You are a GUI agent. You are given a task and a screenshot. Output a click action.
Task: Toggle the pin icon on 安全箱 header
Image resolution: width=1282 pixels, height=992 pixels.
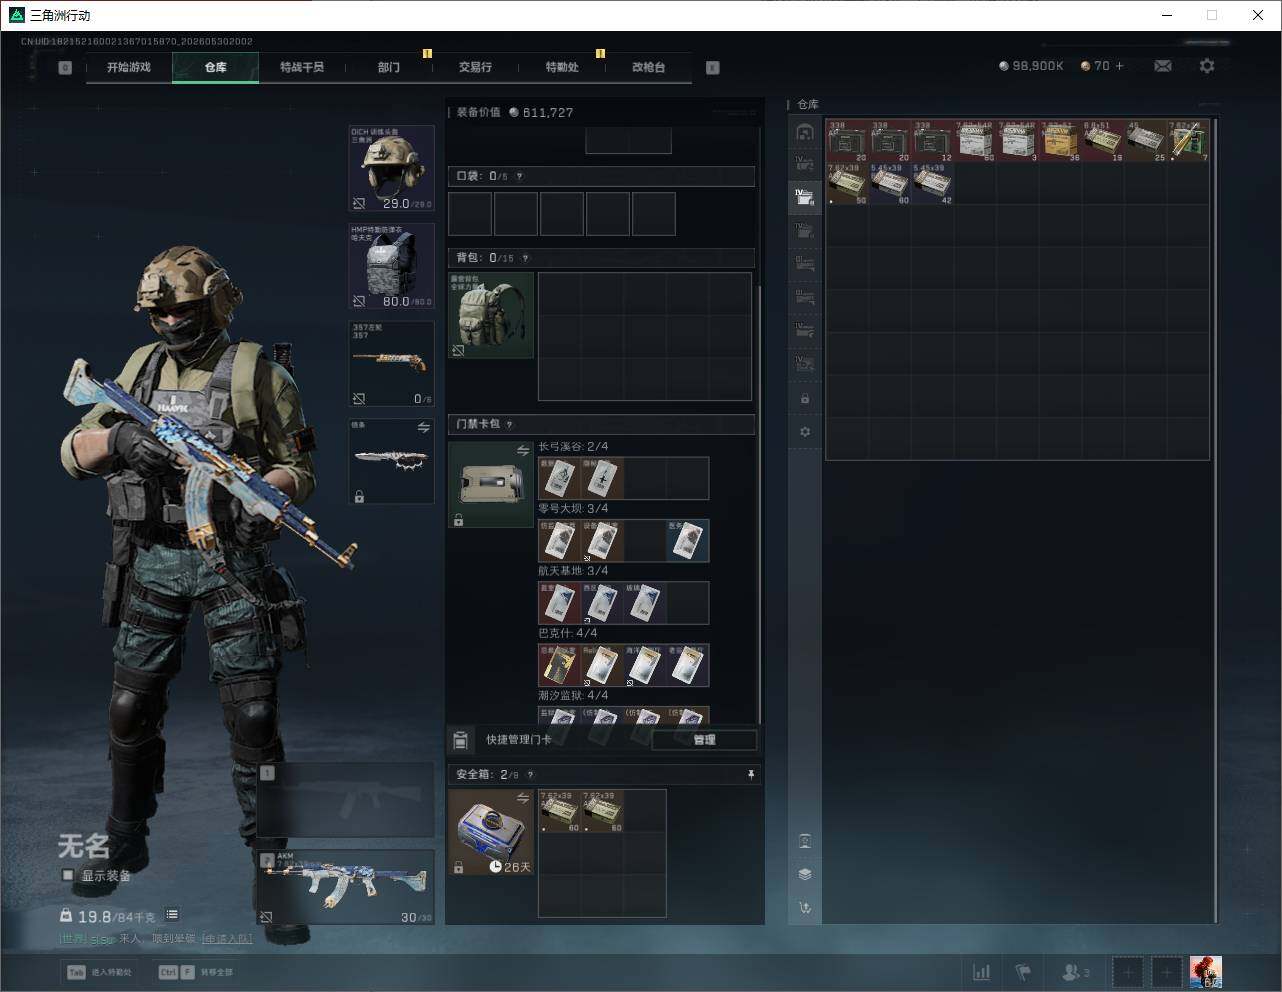coord(751,774)
